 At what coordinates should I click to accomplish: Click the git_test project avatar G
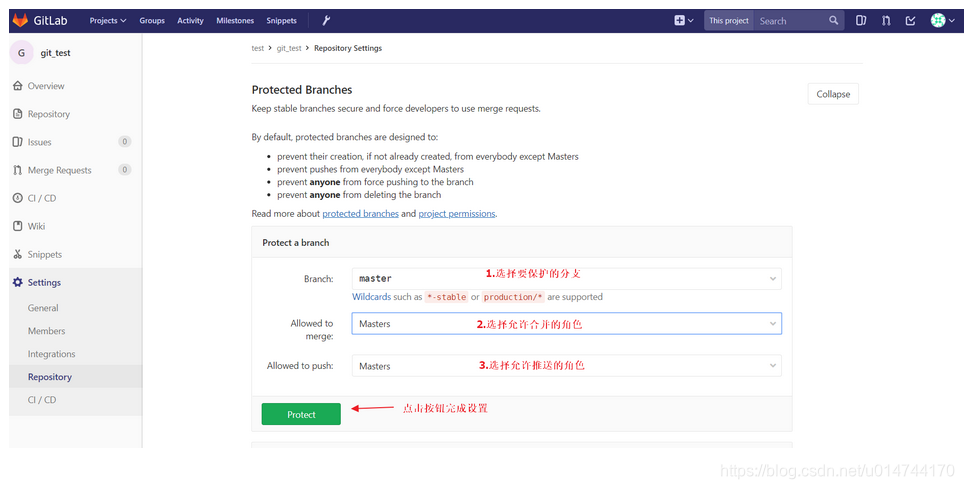point(22,52)
